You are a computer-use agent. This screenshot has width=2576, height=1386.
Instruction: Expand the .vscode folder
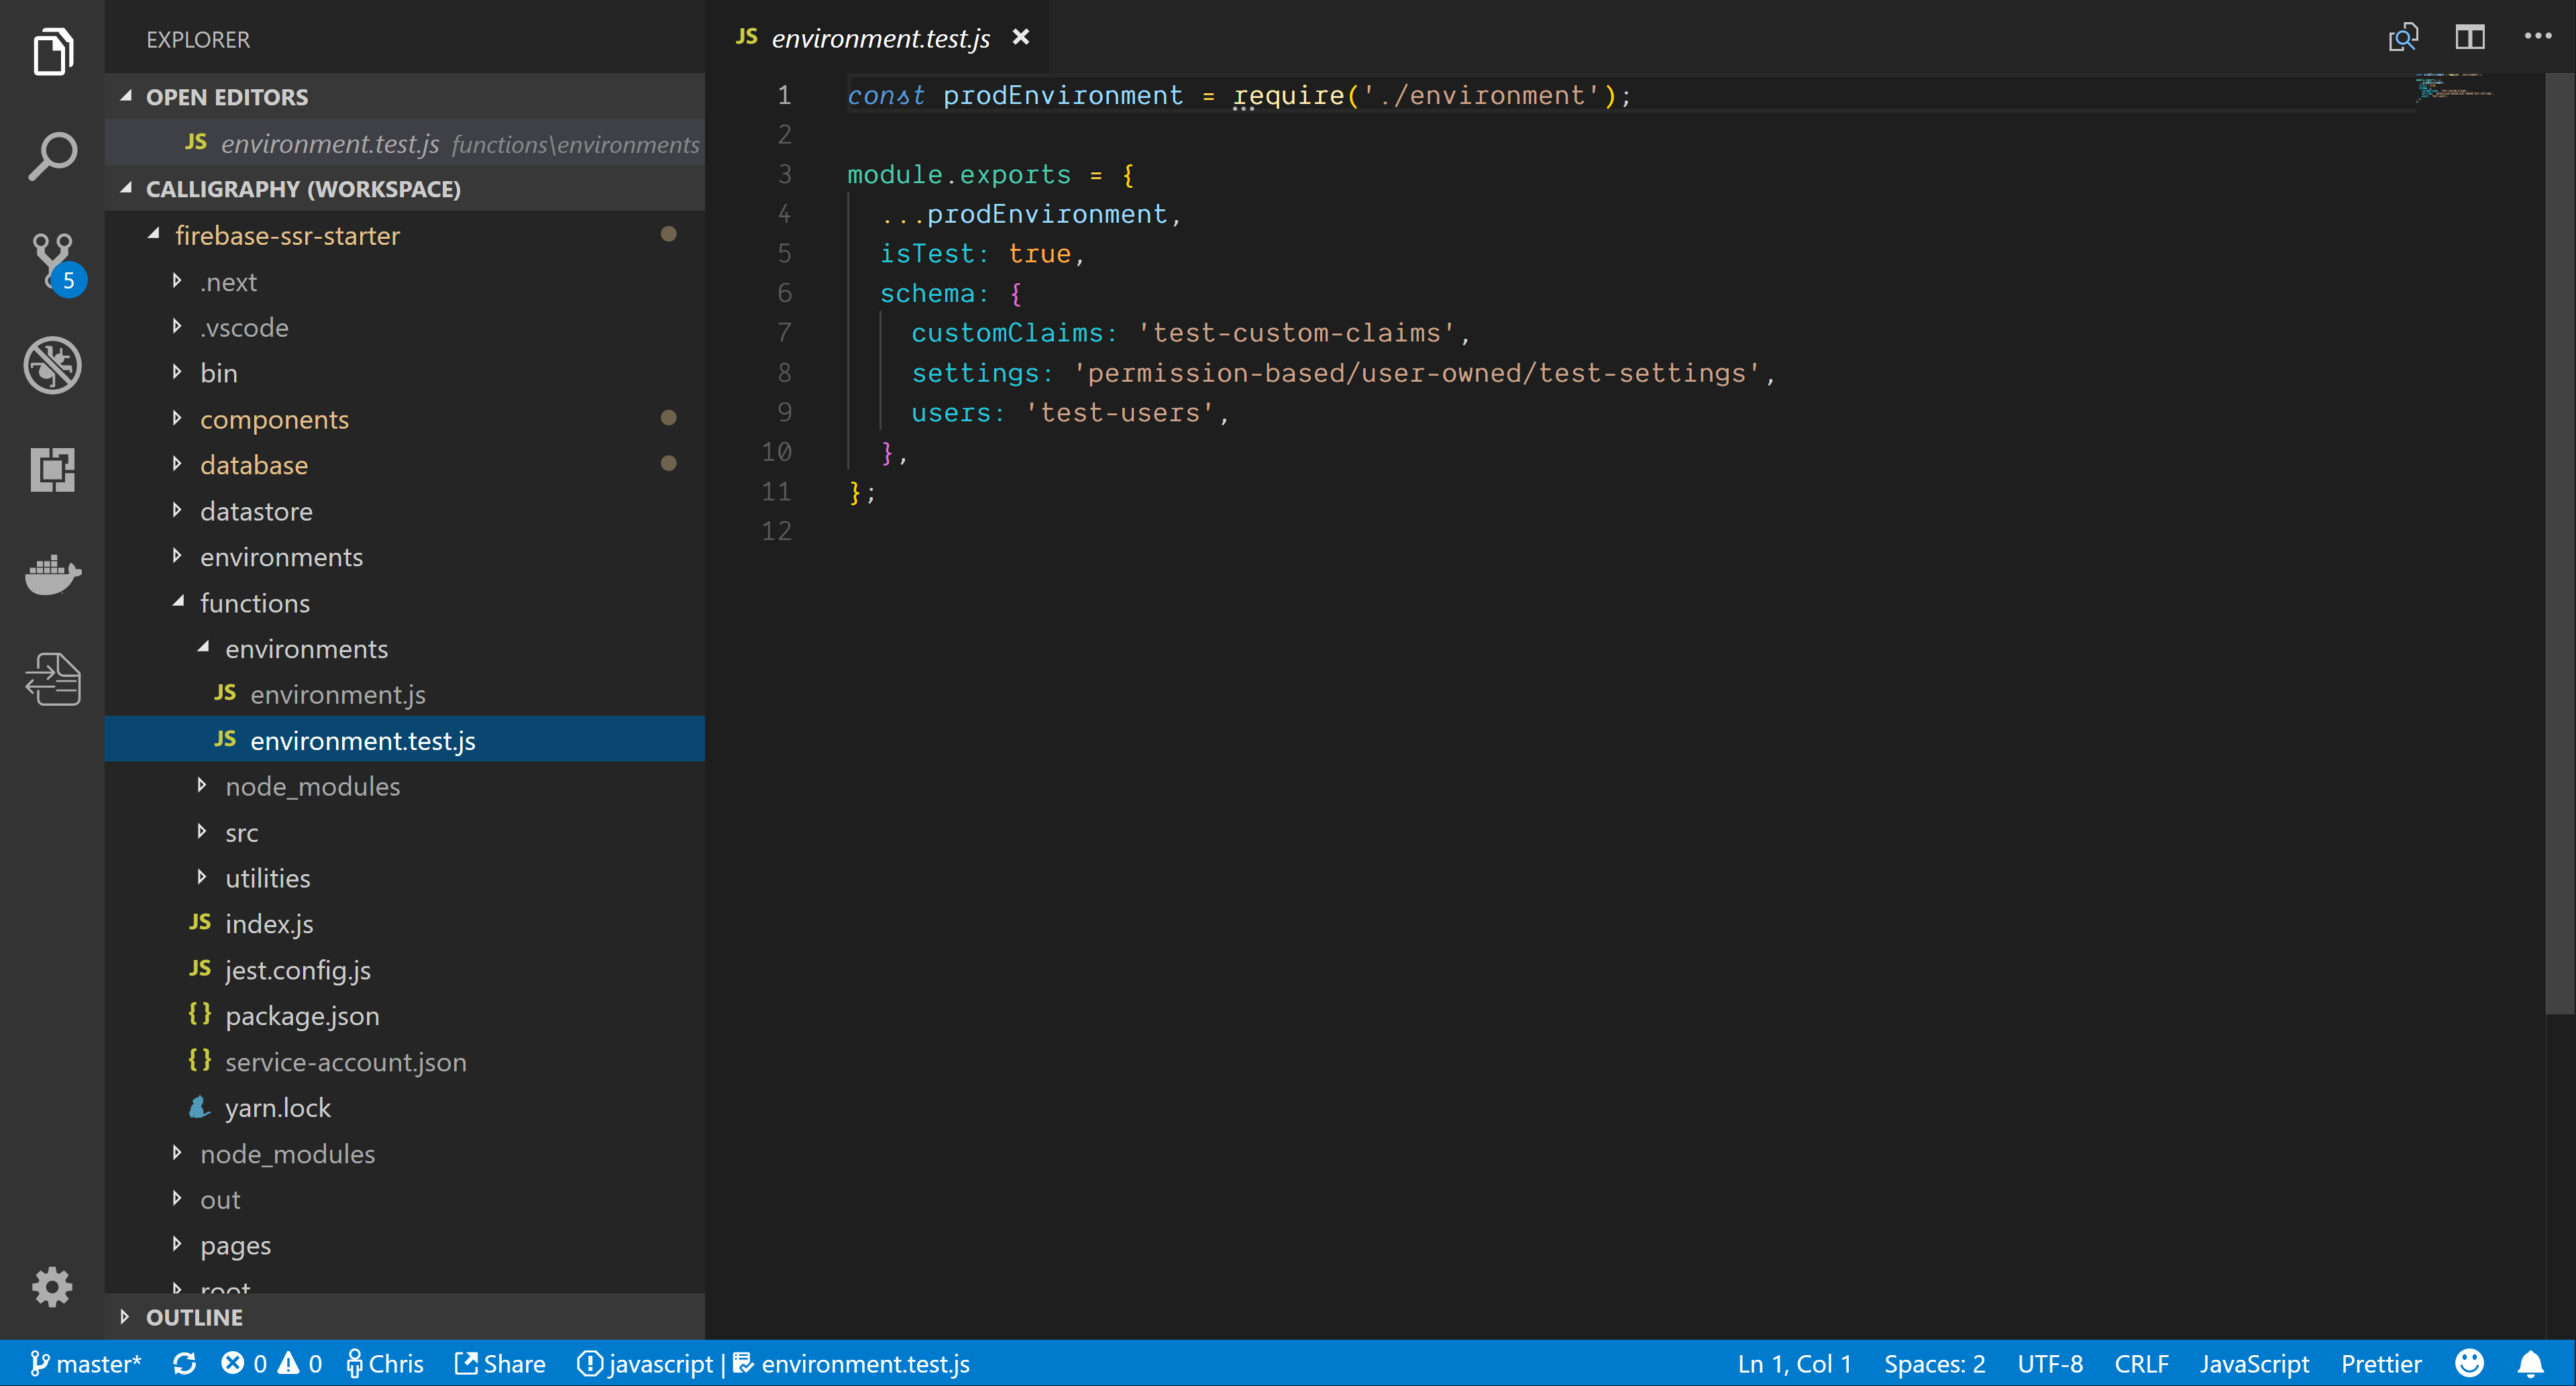404,327
